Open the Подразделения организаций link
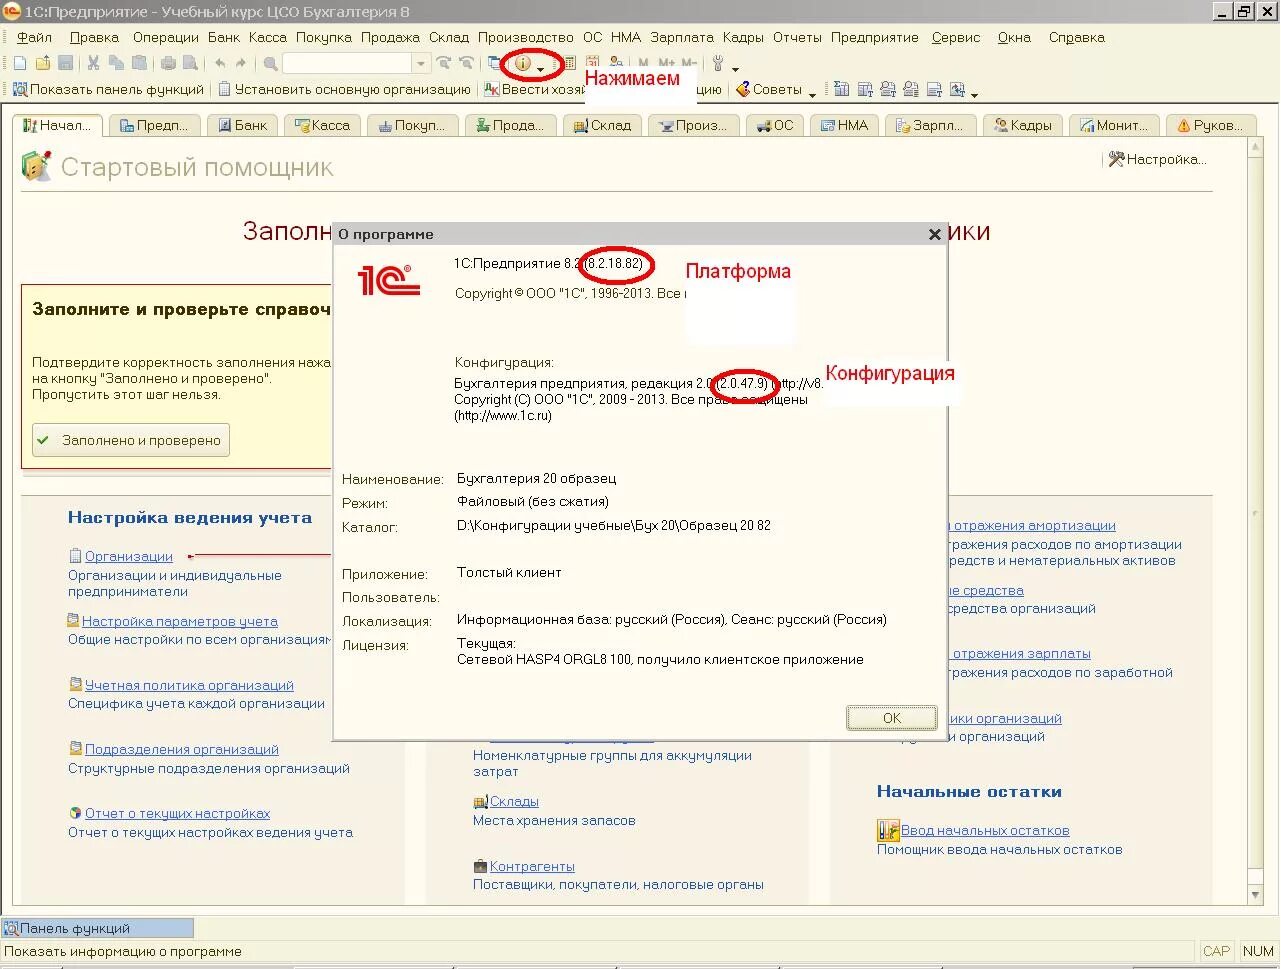The width and height of the screenshot is (1281, 969). click(182, 749)
